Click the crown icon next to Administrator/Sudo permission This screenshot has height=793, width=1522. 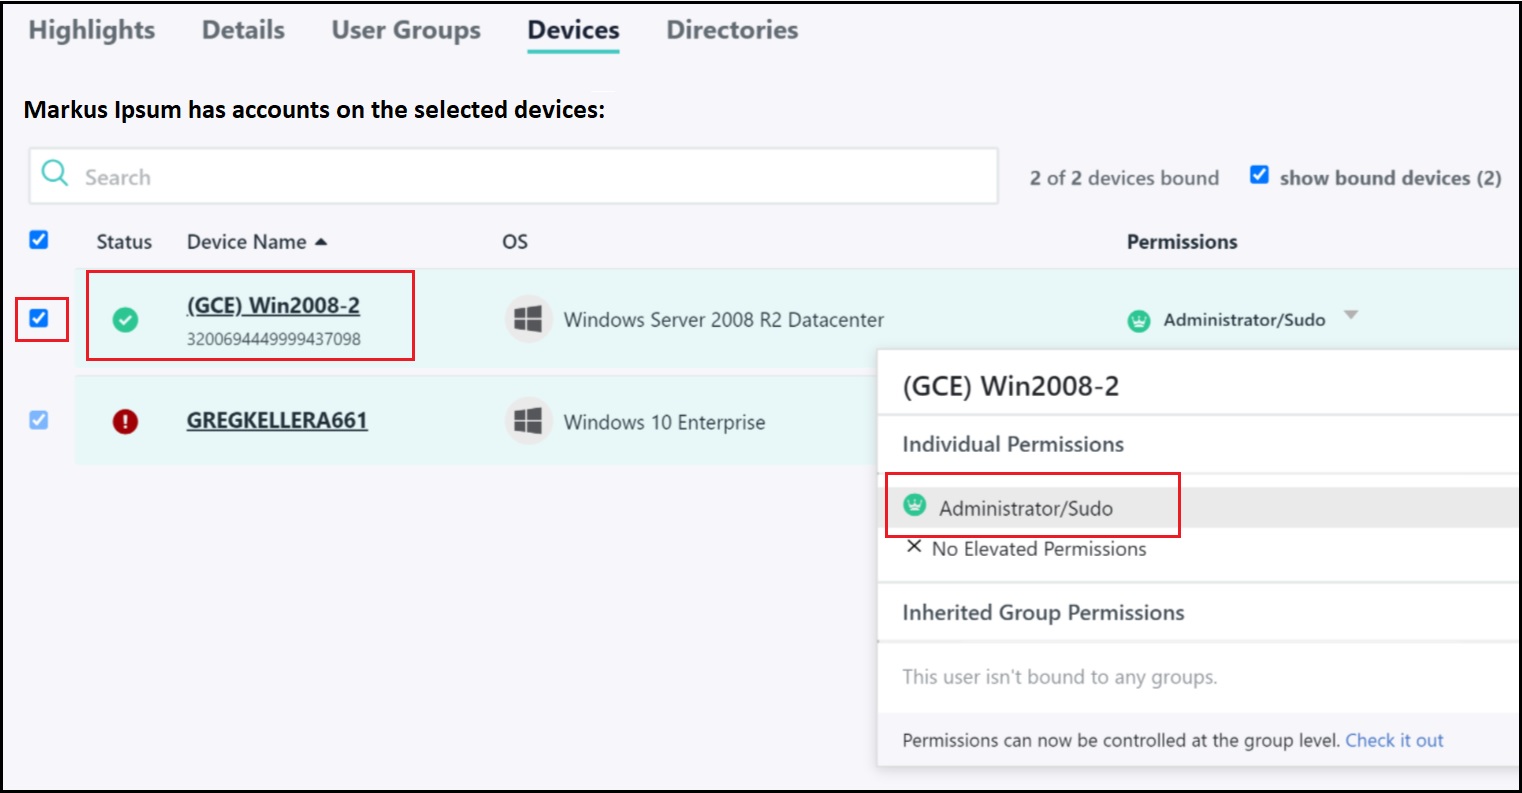[x=1138, y=320]
